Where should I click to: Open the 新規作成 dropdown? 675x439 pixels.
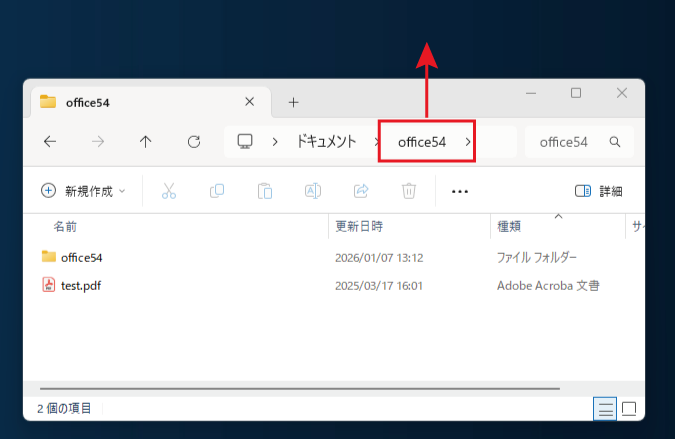[x=83, y=191]
